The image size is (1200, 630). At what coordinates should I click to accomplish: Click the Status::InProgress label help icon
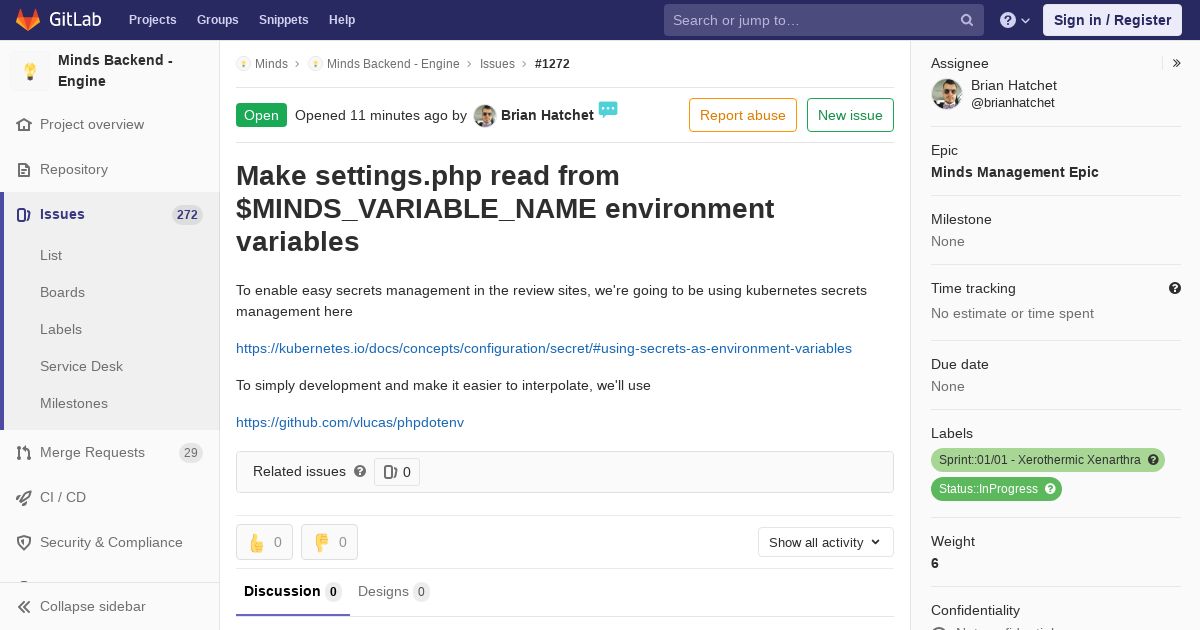click(x=1050, y=489)
